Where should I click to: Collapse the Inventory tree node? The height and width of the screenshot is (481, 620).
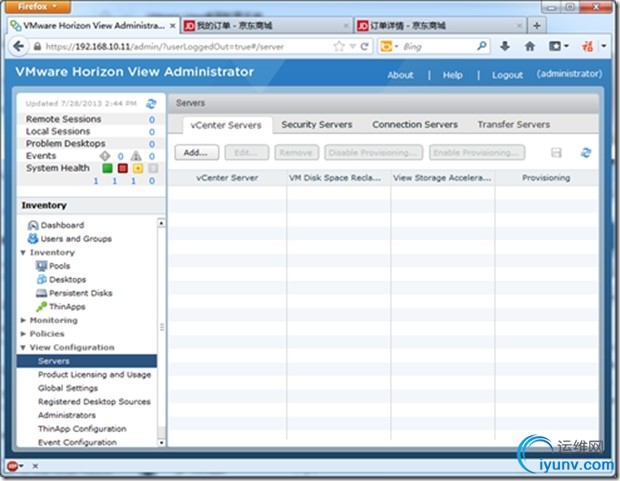click(x=23, y=252)
